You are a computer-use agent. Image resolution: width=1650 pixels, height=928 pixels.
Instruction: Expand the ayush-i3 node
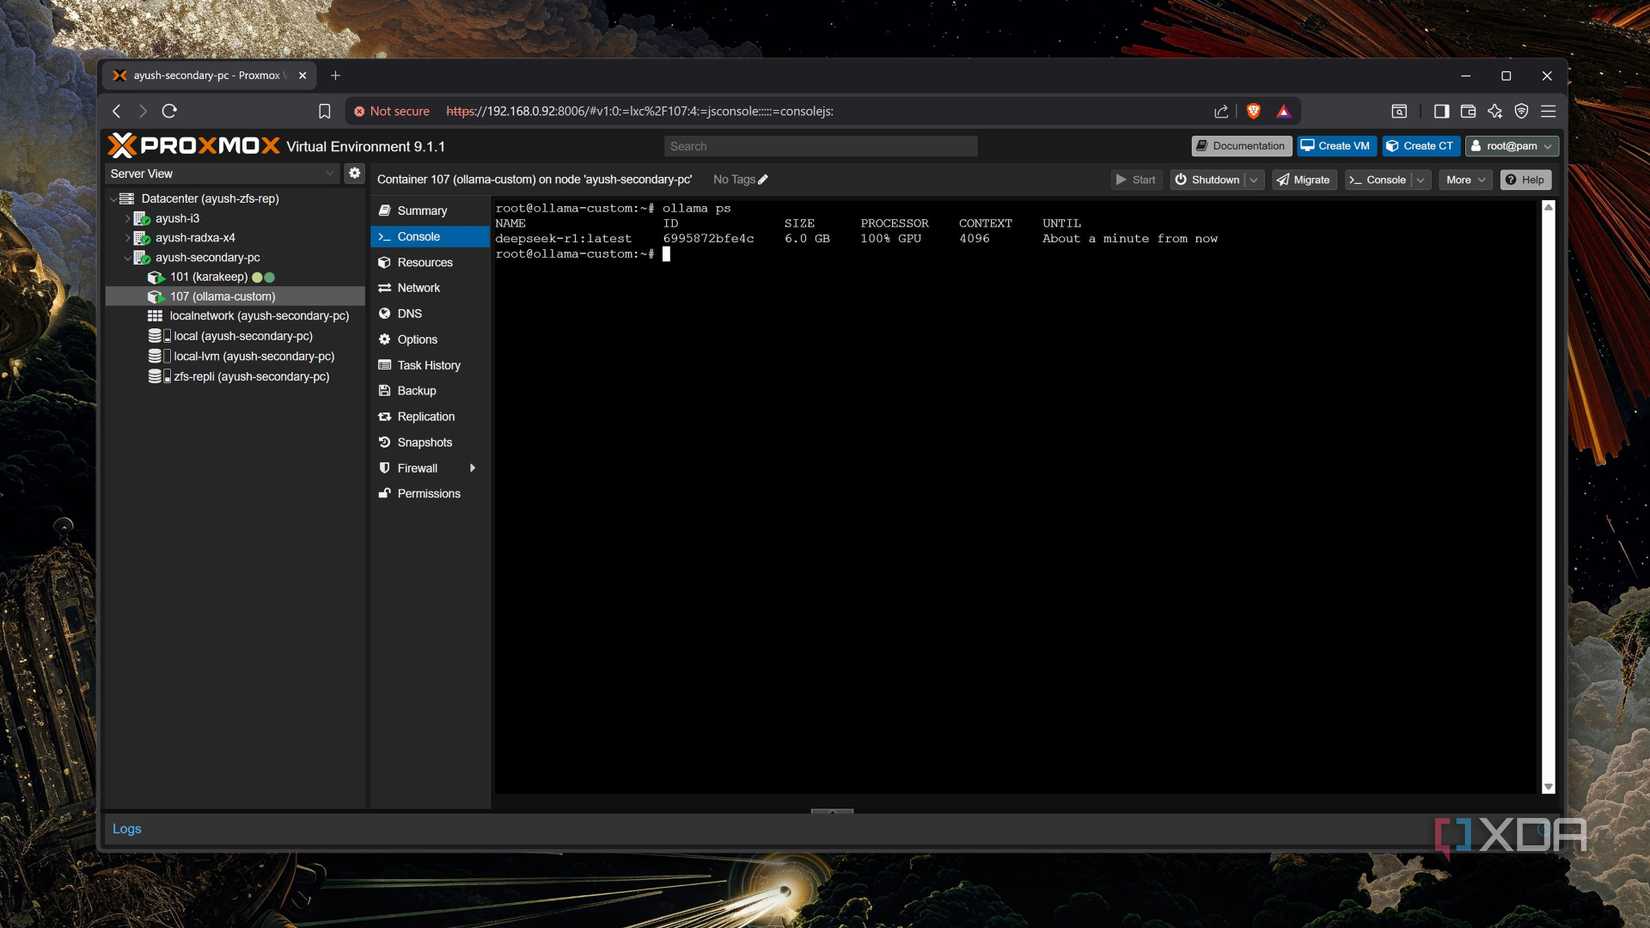127,218
